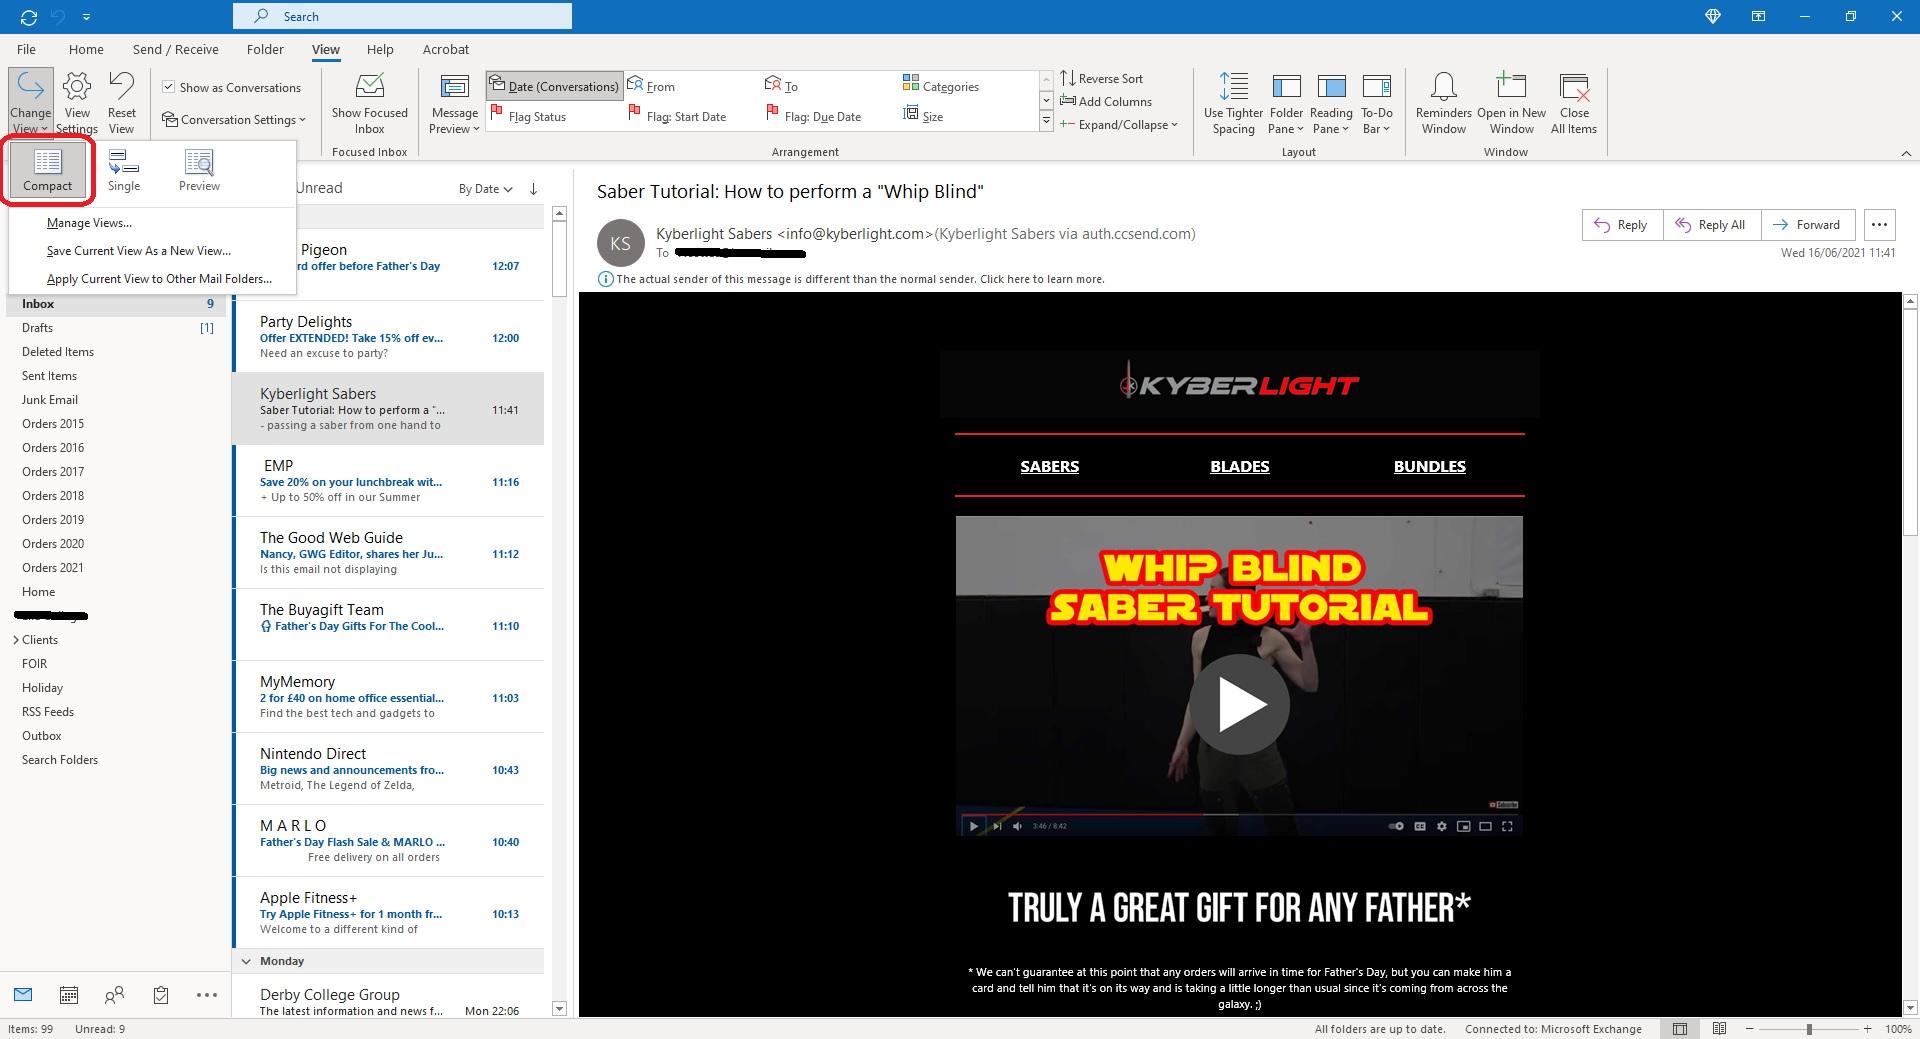Open the SABERS link in email
This screenshot has height=1039, width=1920.
point(1049,466)
